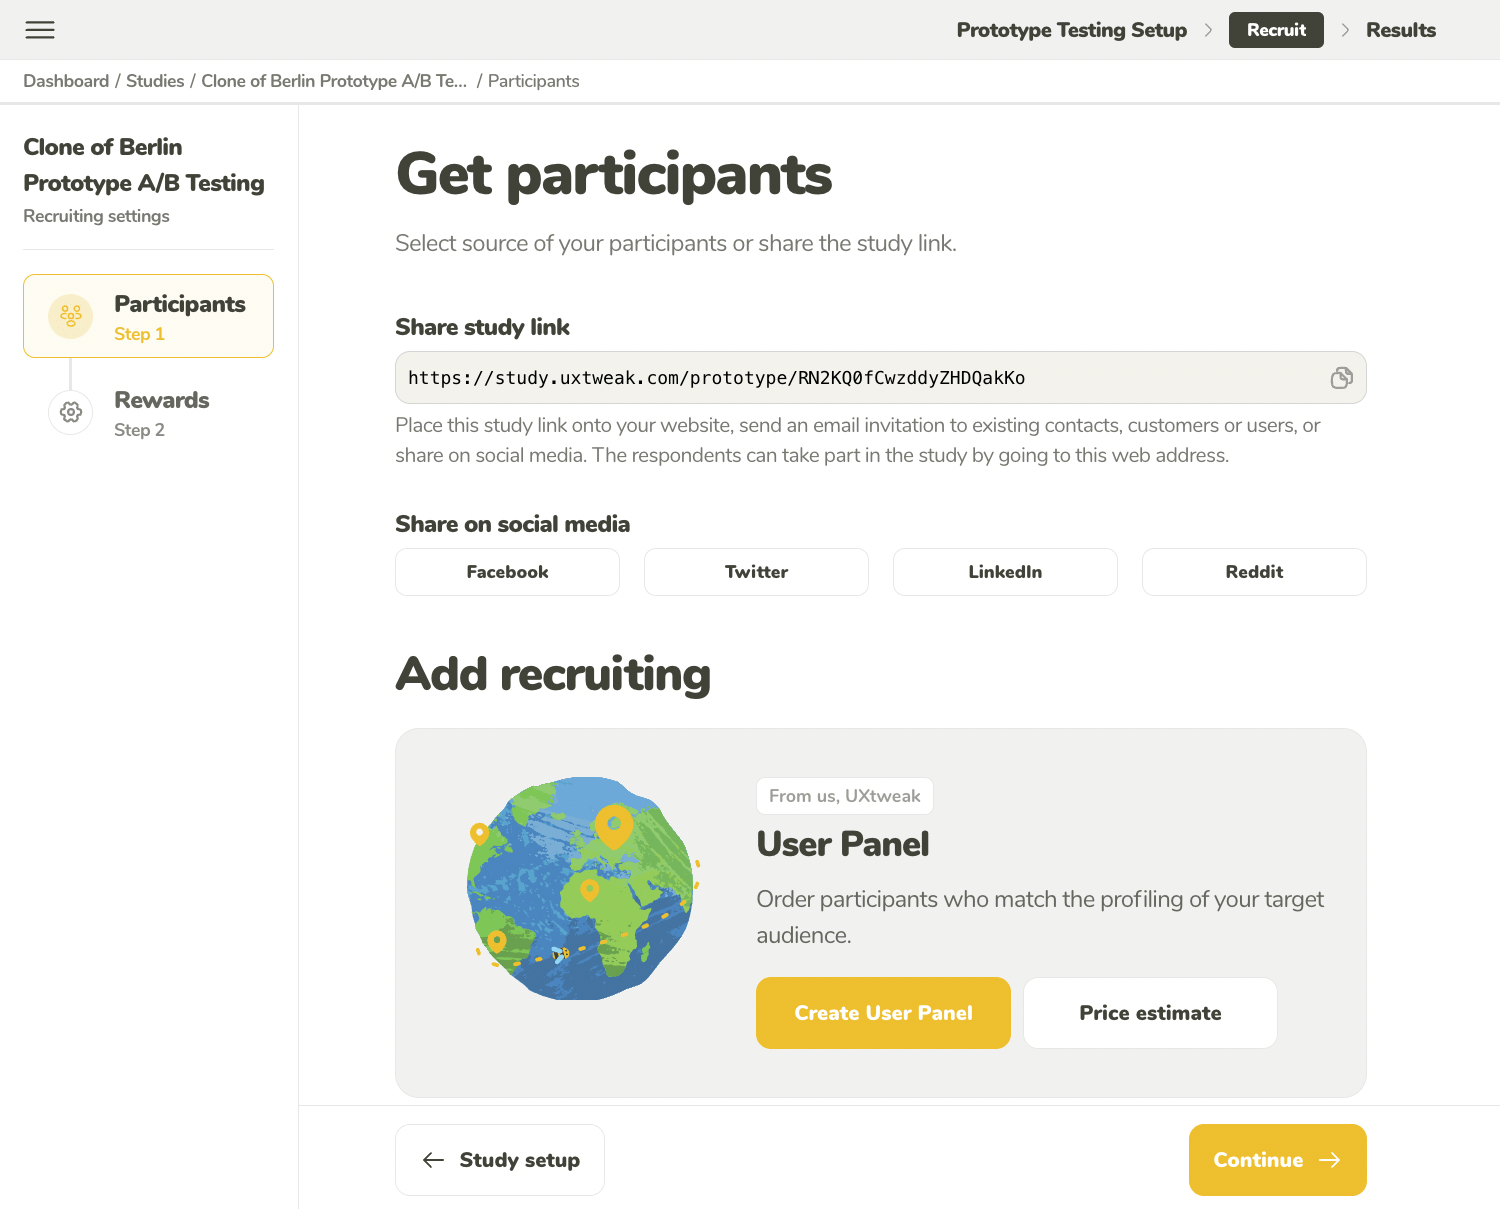Click the chevron before Results
The image size is (1500, 1209).
pyautogui.click(x=1345, y=30)
